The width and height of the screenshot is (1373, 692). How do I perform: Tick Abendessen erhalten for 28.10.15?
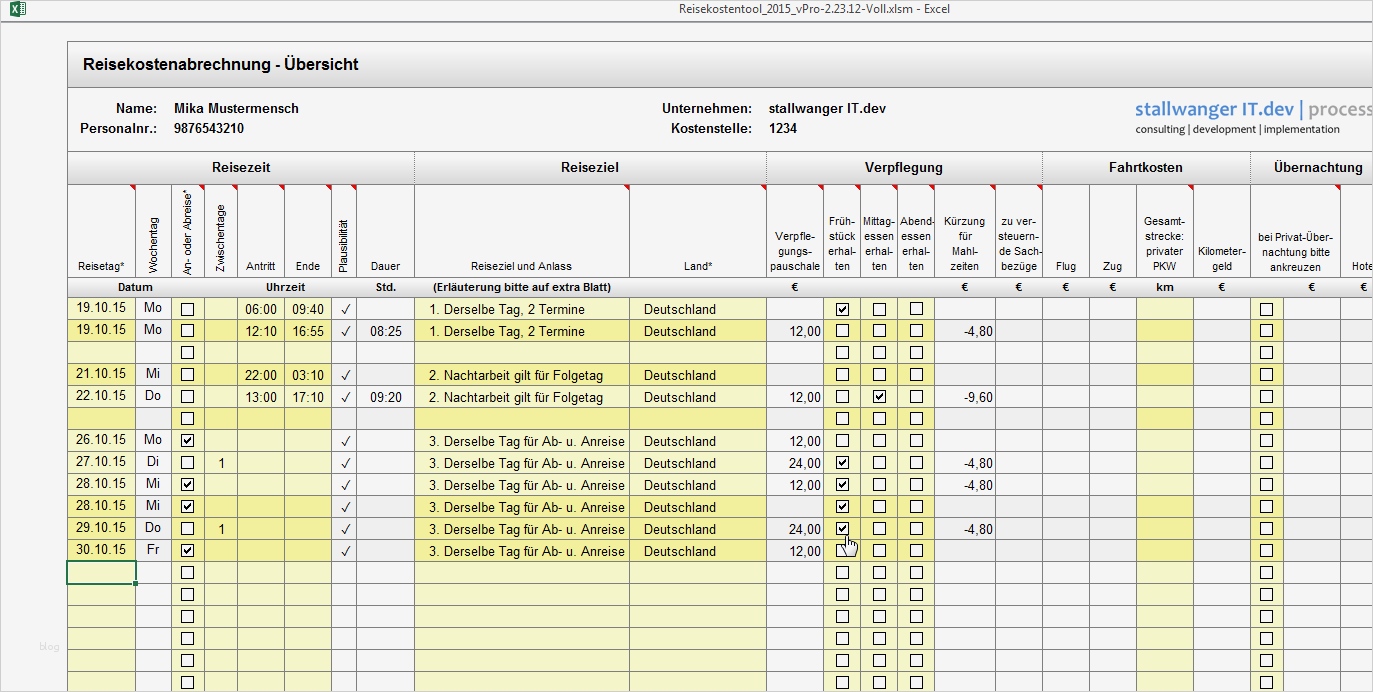pos(916,484)
